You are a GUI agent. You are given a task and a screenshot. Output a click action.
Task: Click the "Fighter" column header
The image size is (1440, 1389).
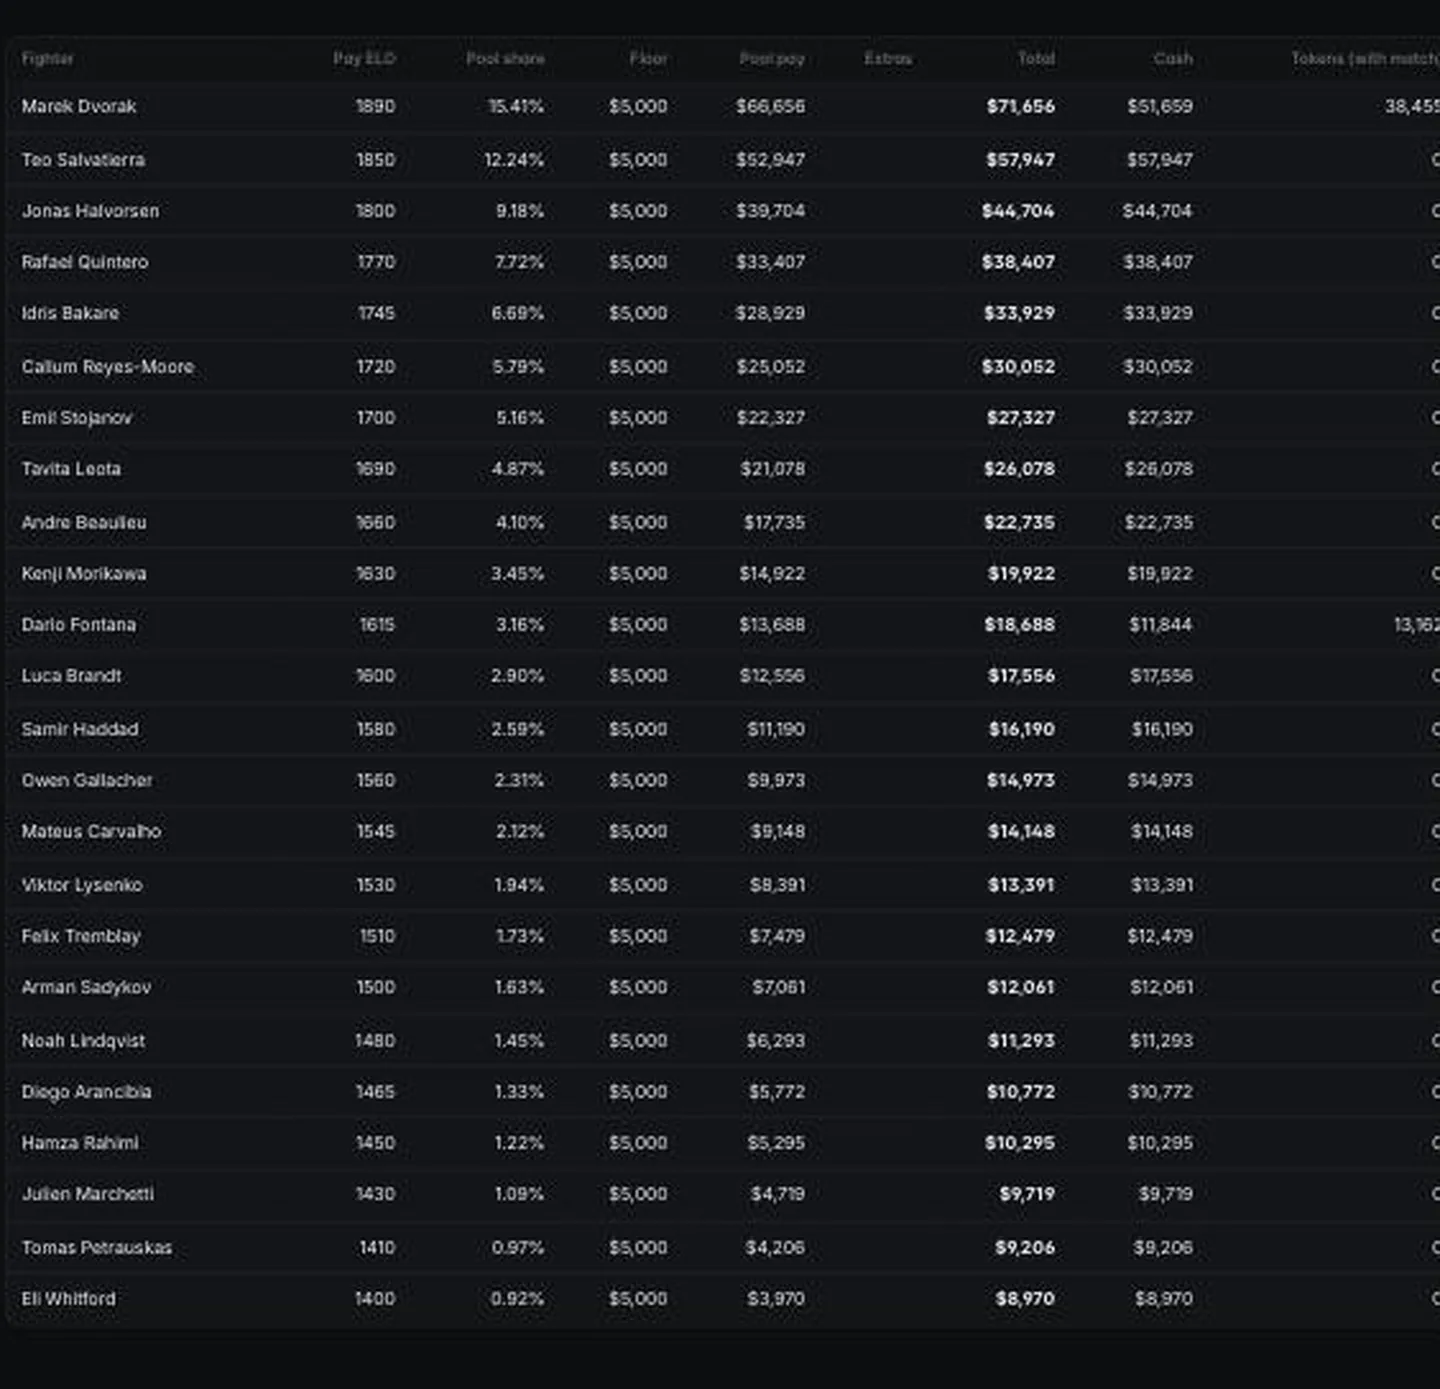tap(47, 59)
